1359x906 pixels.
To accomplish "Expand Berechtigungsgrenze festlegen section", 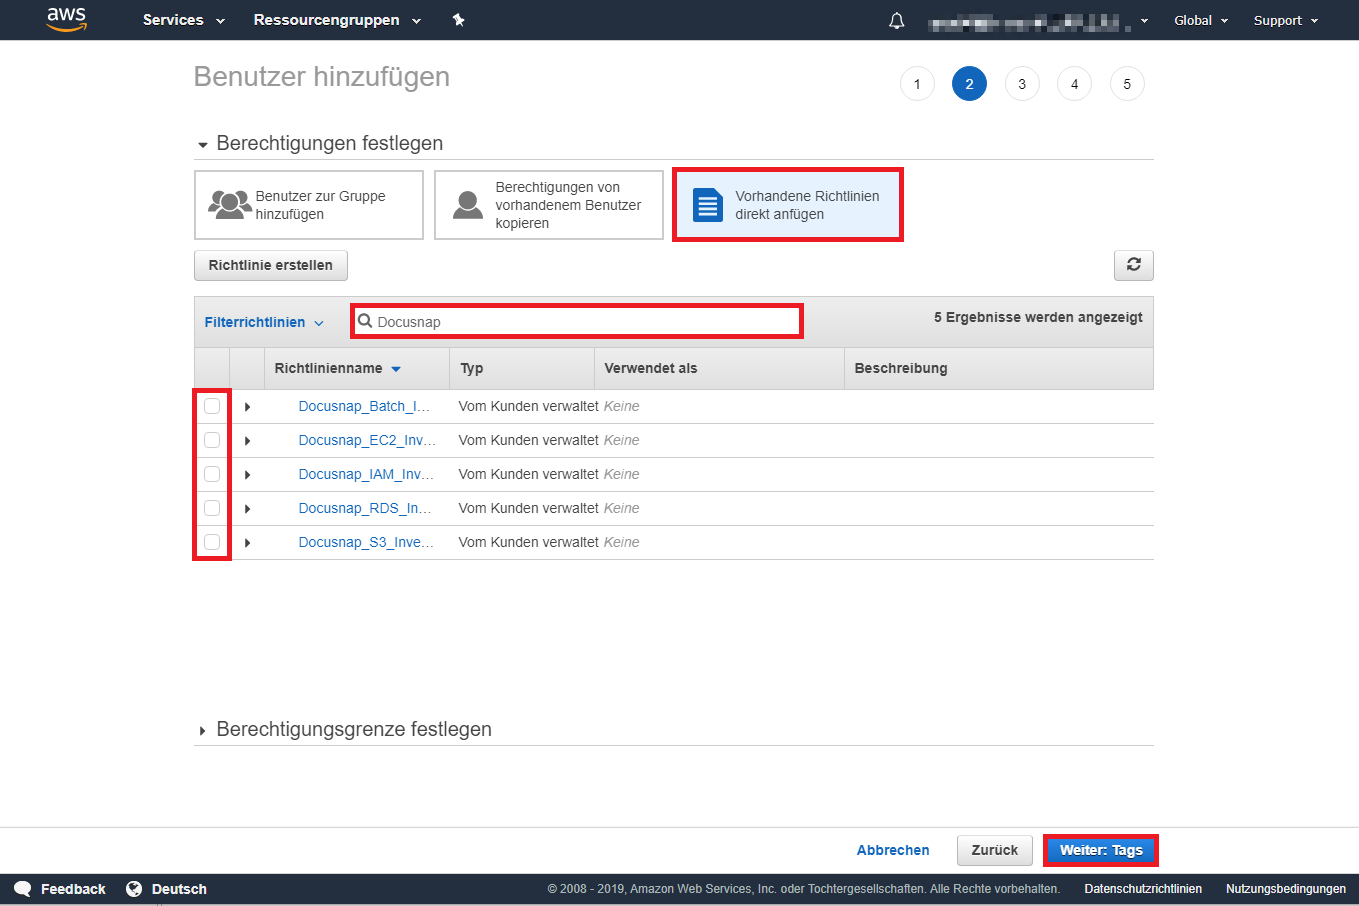I will point(344,729).
